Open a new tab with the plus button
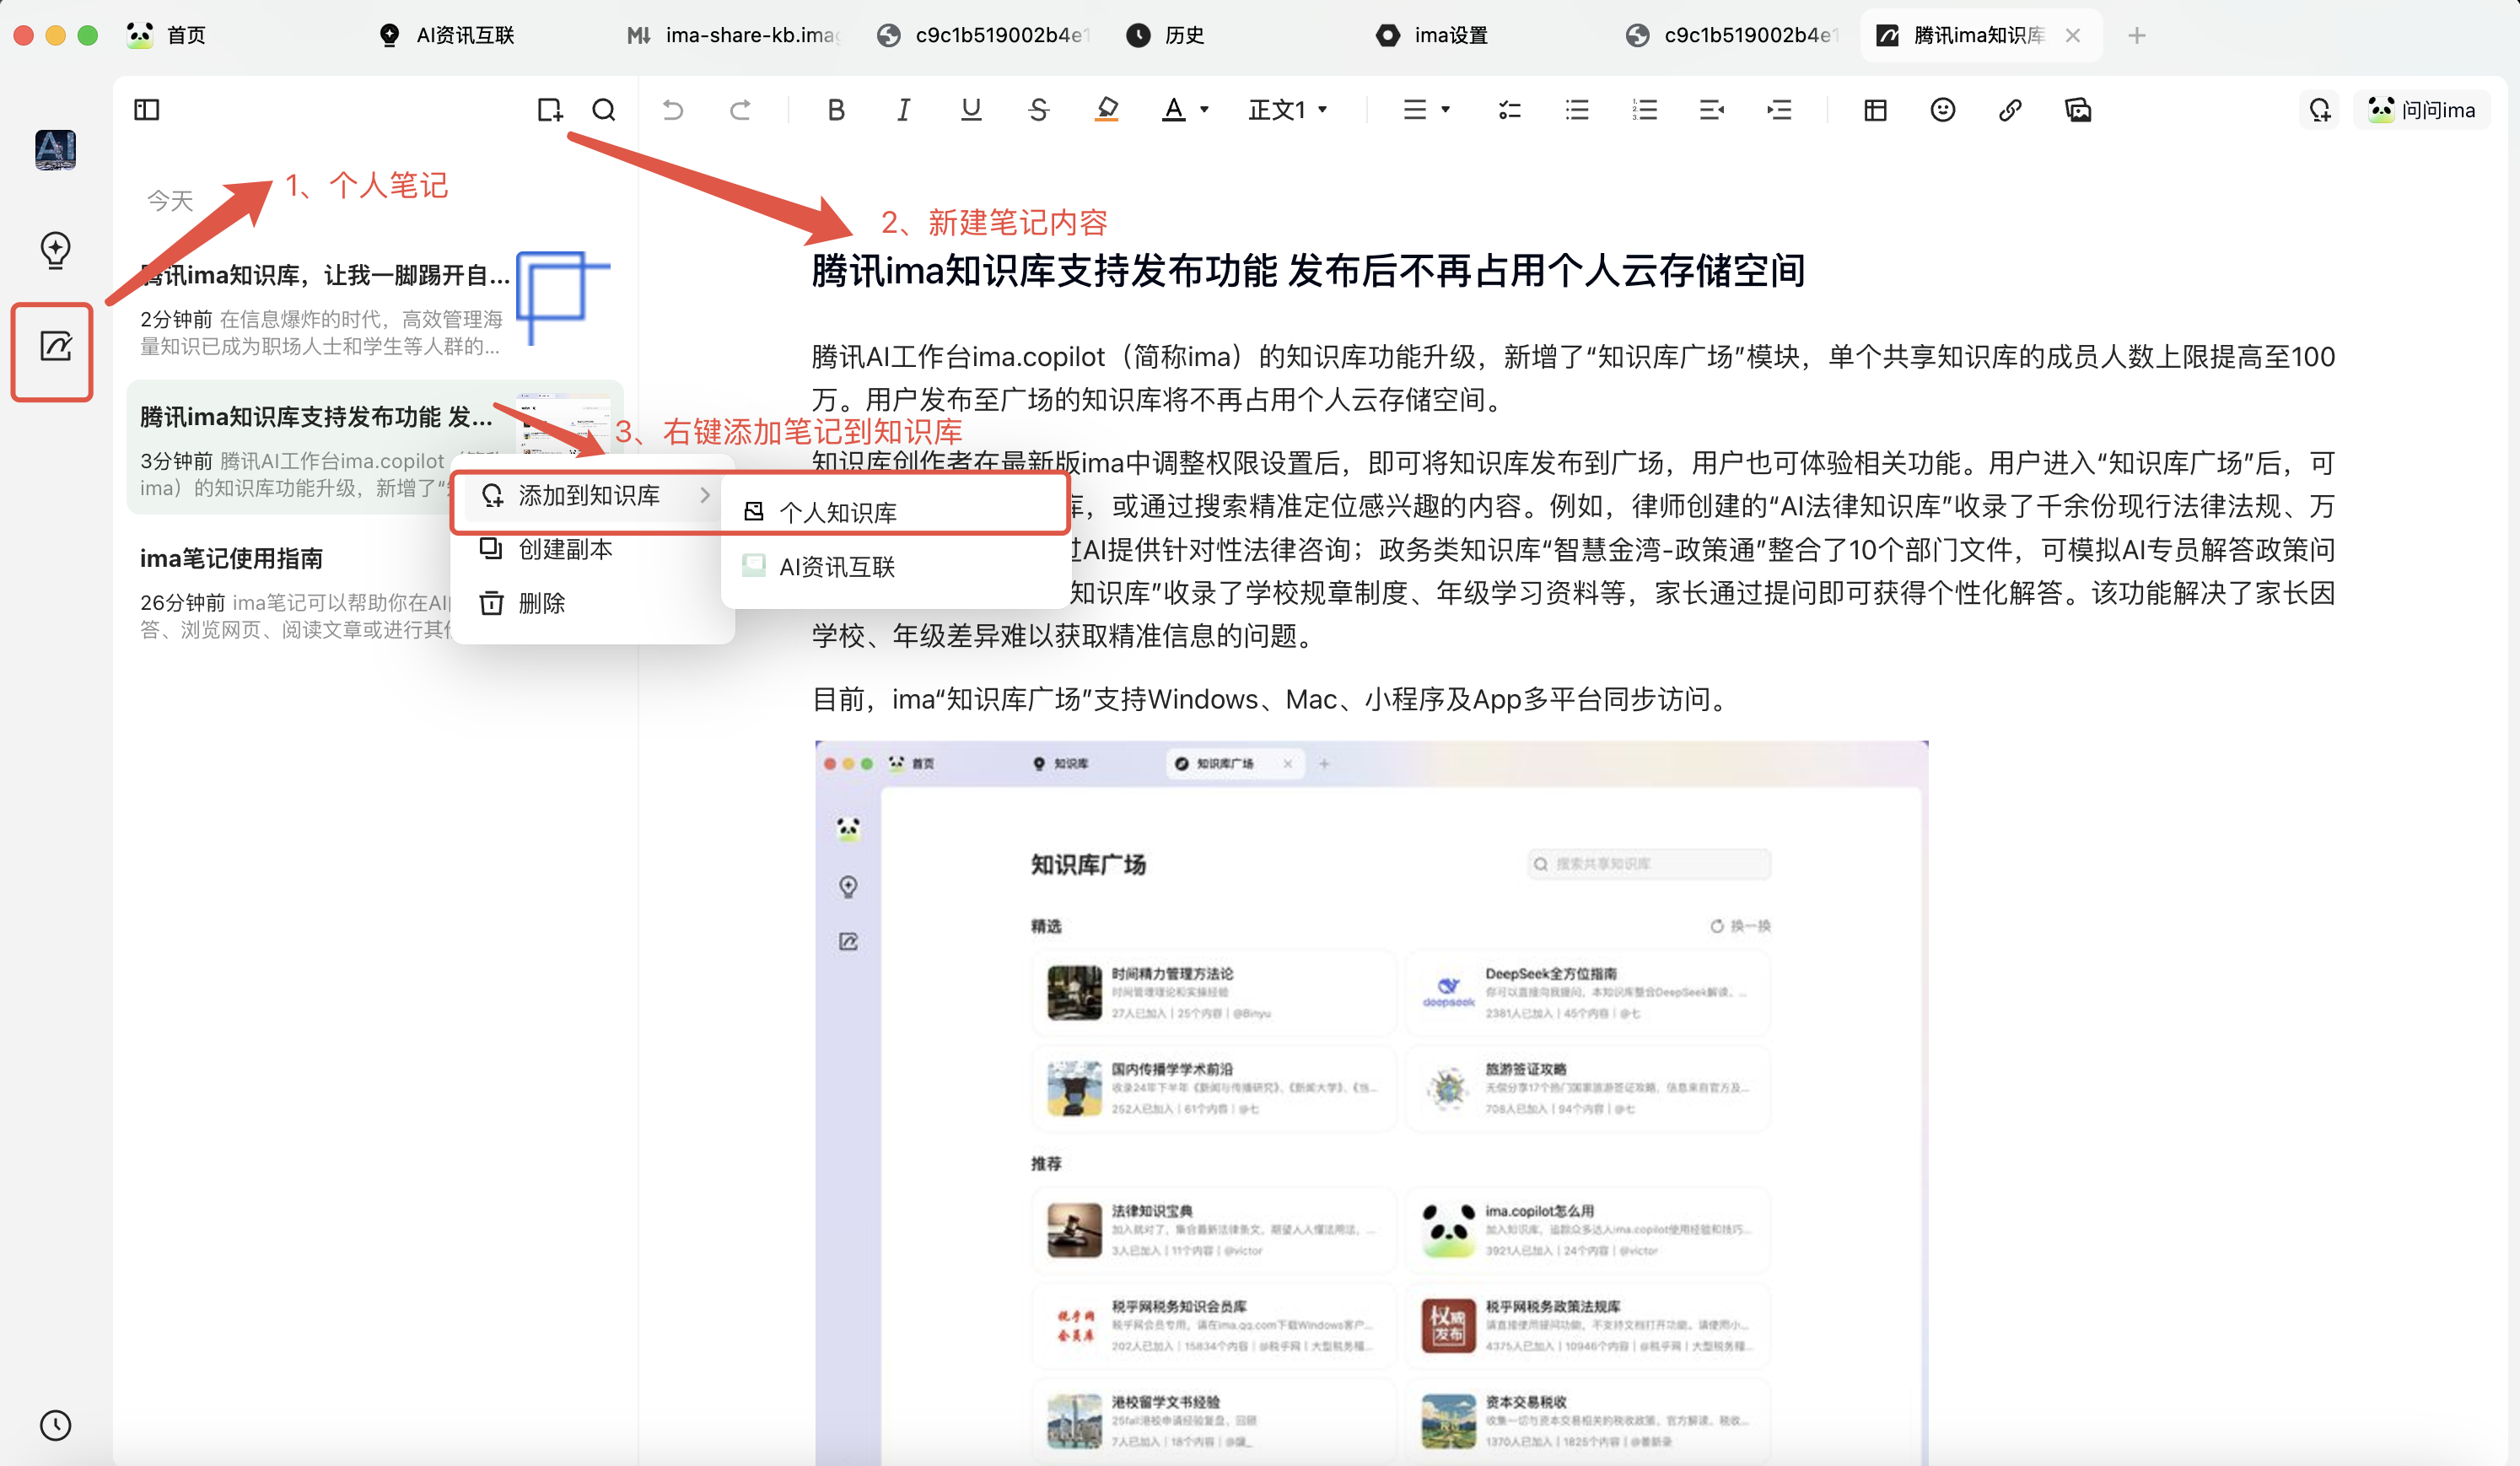Screen dimensions: 2520x1466 [2136, 35]
